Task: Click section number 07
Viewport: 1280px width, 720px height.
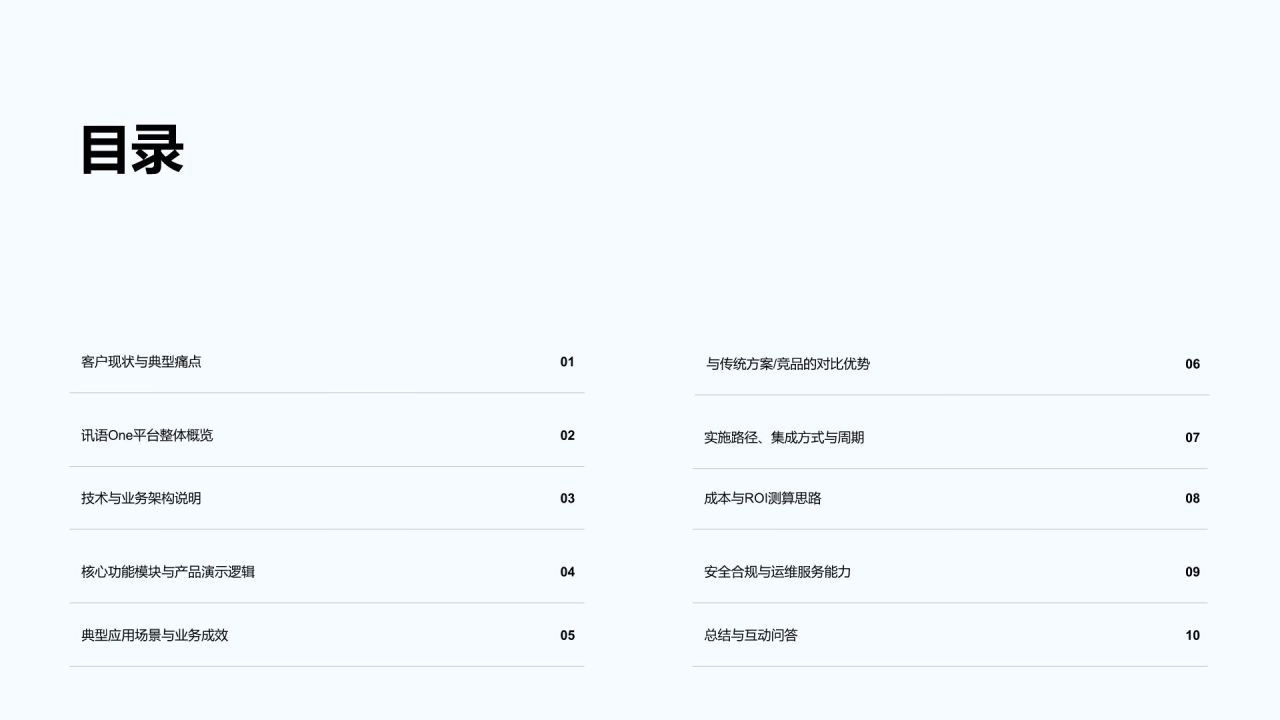Action: [x=1193, y=438]
